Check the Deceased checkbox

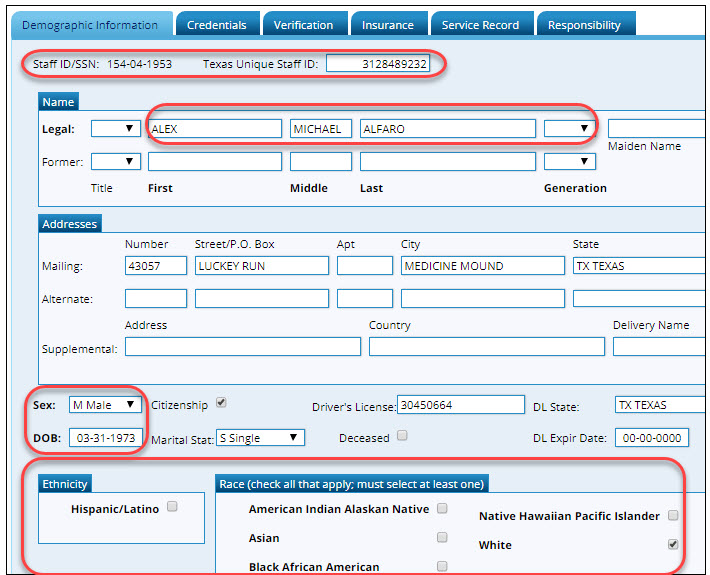click(402, 436)
